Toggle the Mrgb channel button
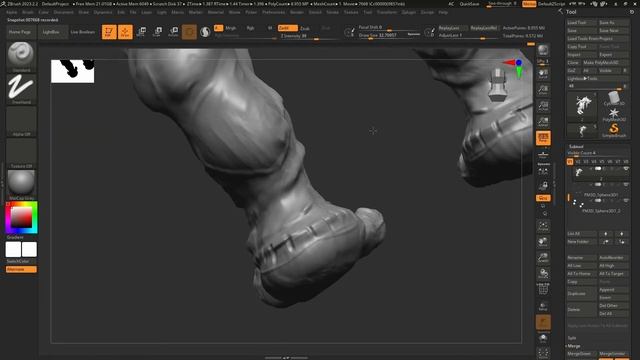Image resolution: width=640 pixels, height=360 pixels. click(231, 28)
